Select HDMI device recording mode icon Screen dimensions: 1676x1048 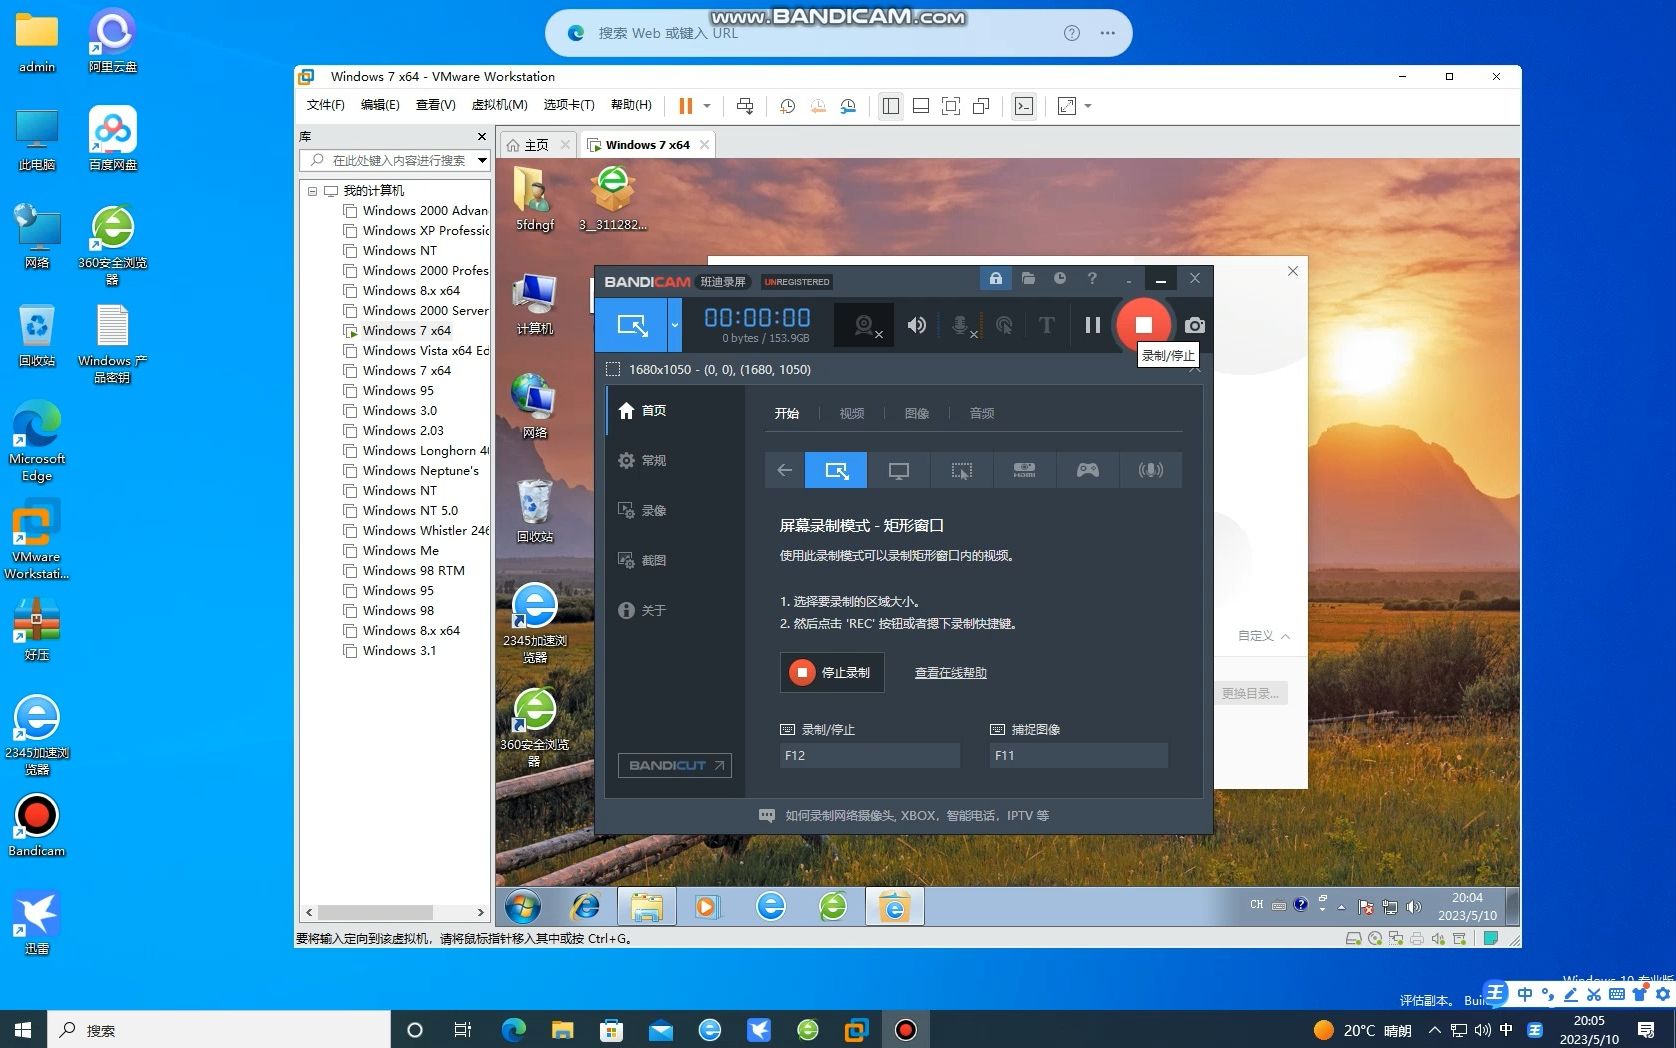click(x=1024, y=470)
